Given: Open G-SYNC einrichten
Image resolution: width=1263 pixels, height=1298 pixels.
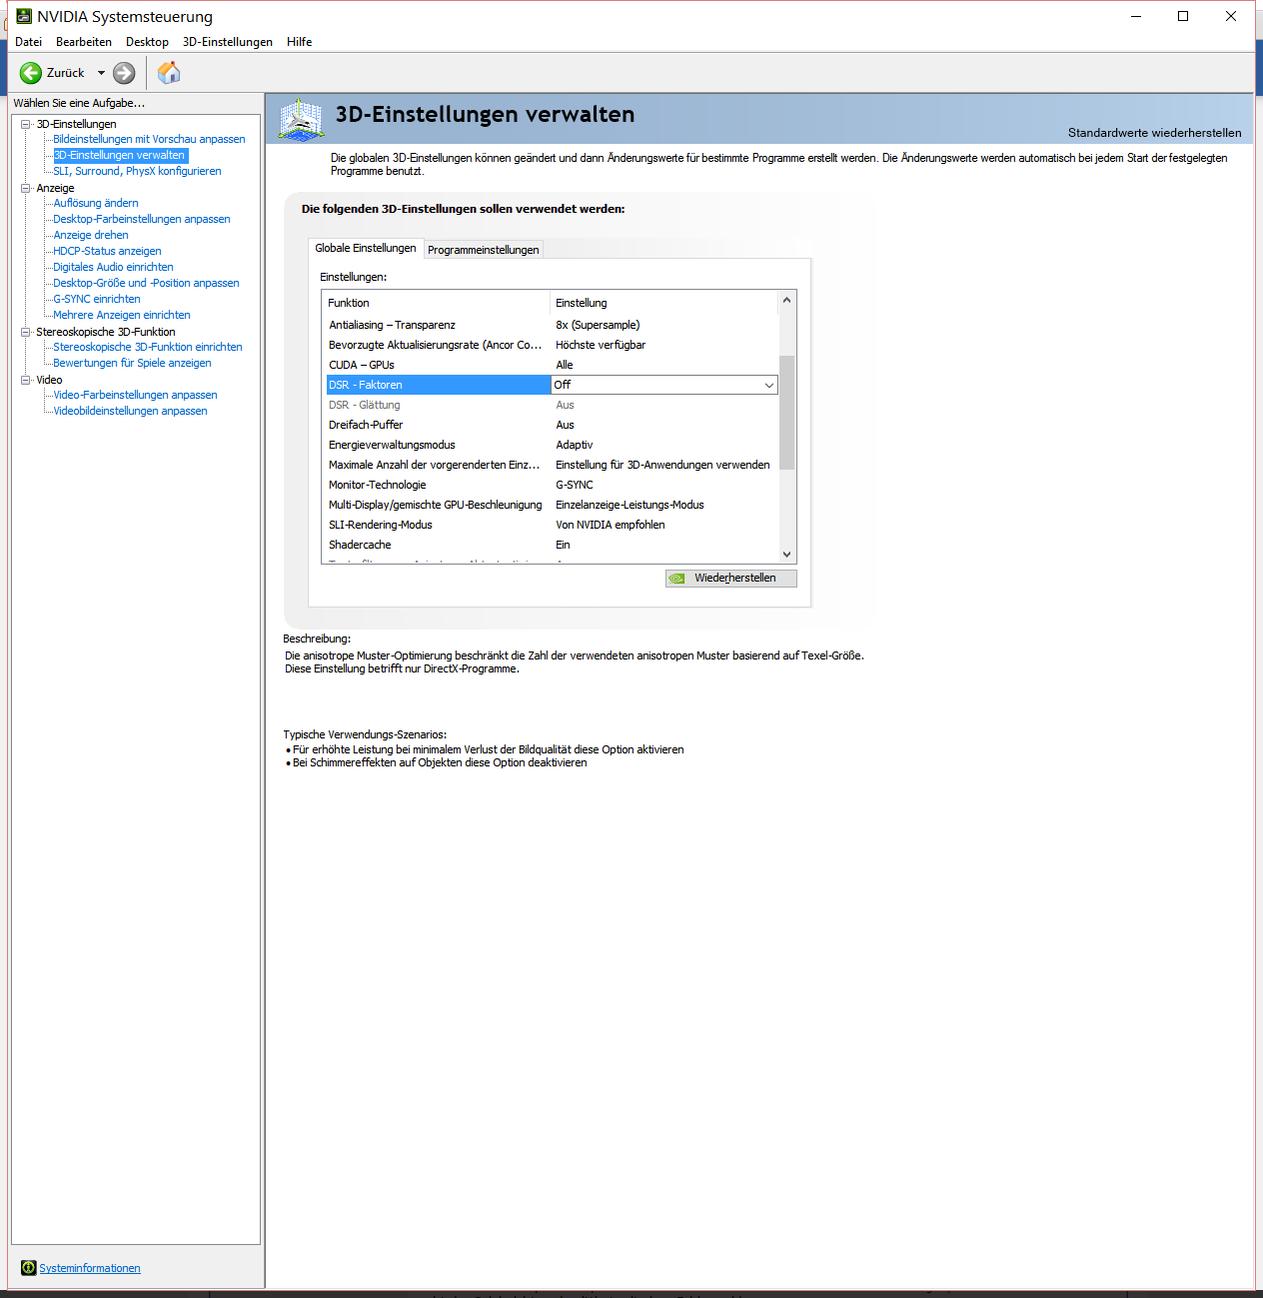Looking at the screenshot, I should (97, 299).
